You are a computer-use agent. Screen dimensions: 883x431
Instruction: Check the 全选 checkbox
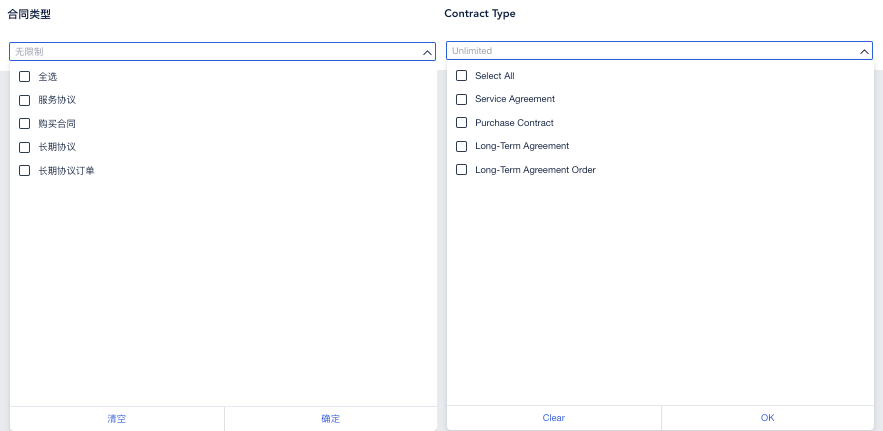(25, 77)
